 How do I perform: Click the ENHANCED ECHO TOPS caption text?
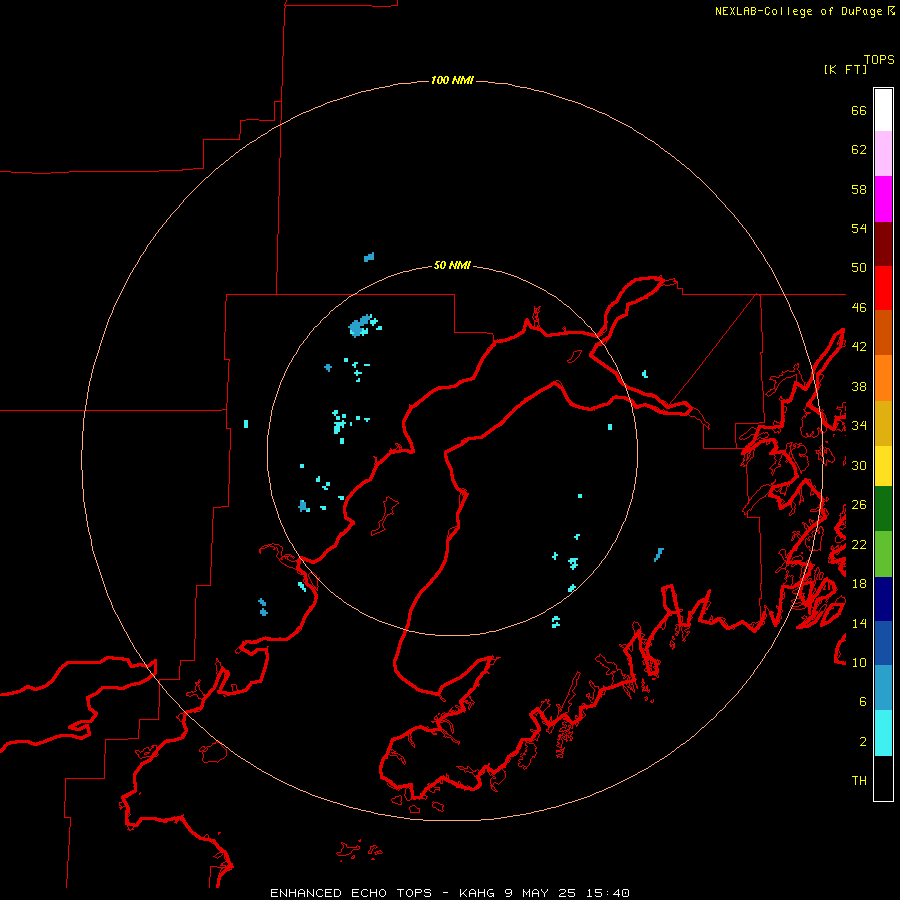(x=351, y=893)
